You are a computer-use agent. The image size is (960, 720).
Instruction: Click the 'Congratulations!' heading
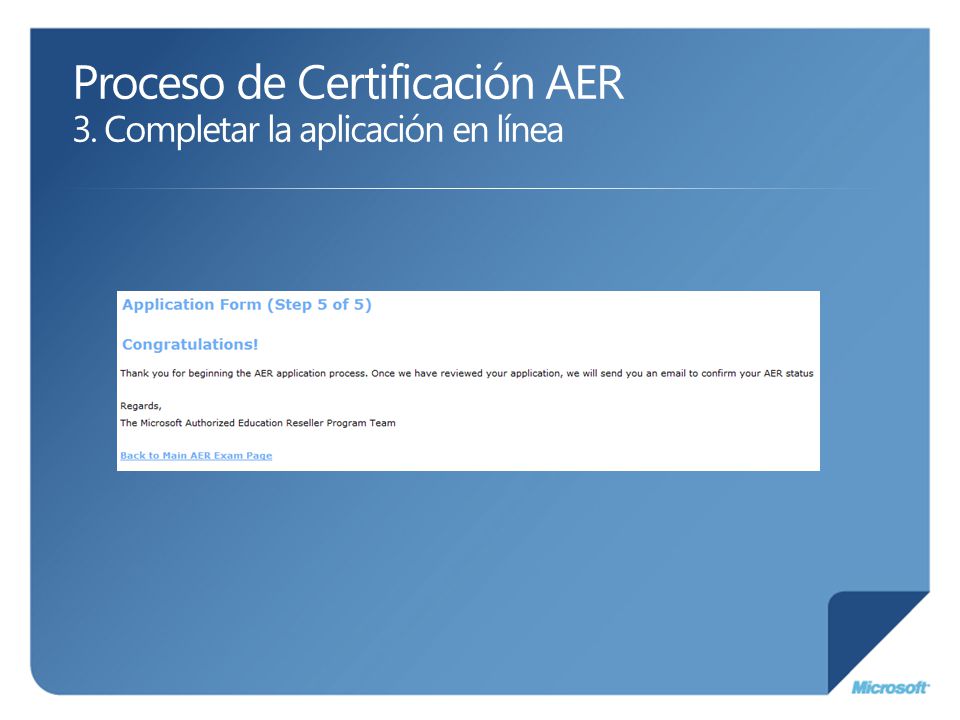click(x=190, y=344)
